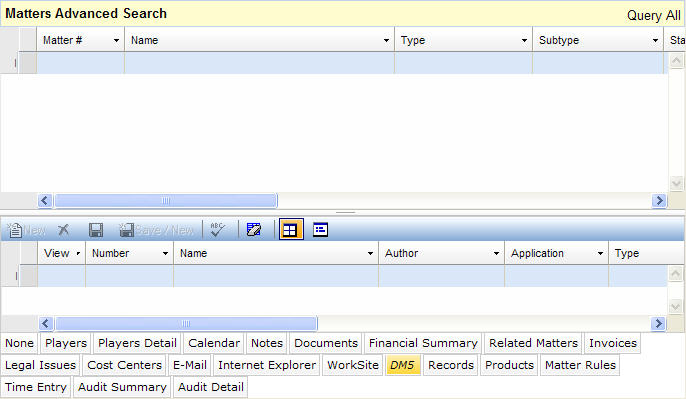
Task: Open the documents Name column dropdown
Action: point(370,253)
